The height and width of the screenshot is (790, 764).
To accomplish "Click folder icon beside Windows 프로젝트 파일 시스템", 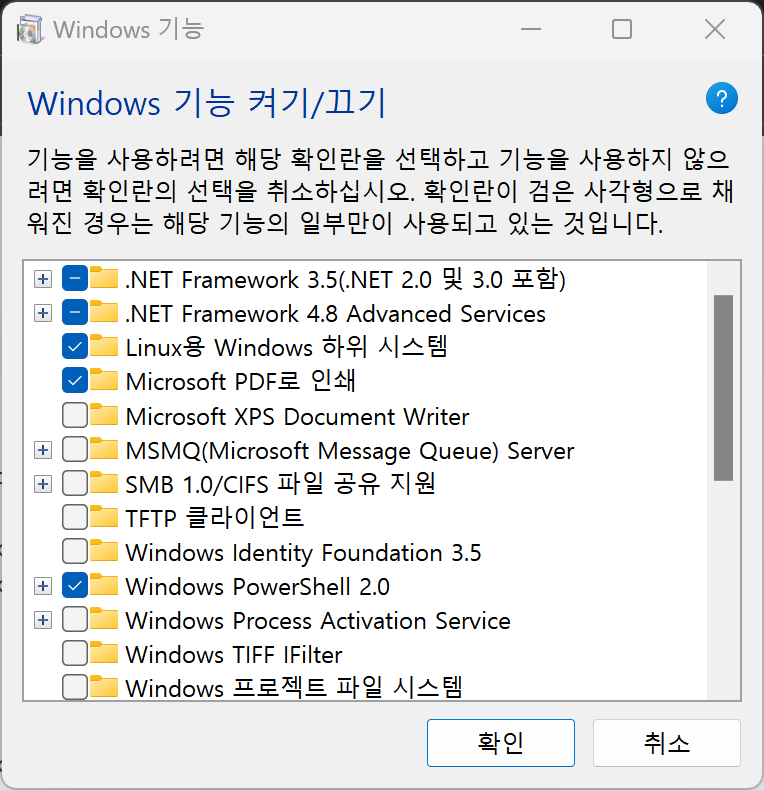I will [104, 687].
